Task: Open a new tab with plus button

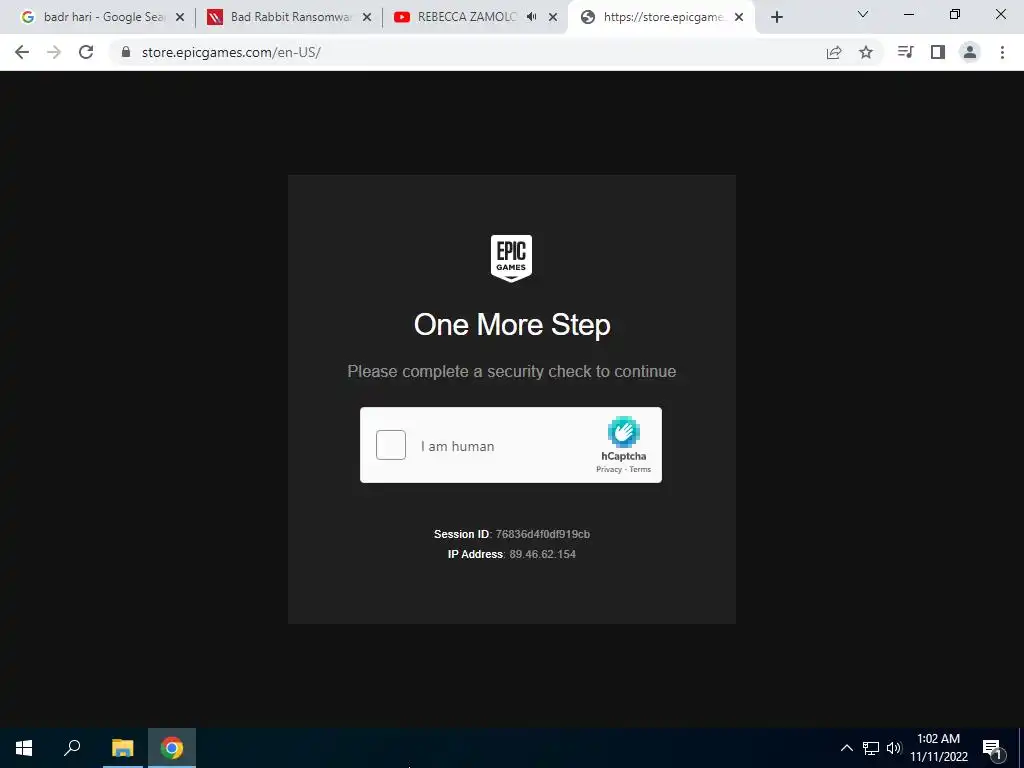Action: tap(776, 18)
